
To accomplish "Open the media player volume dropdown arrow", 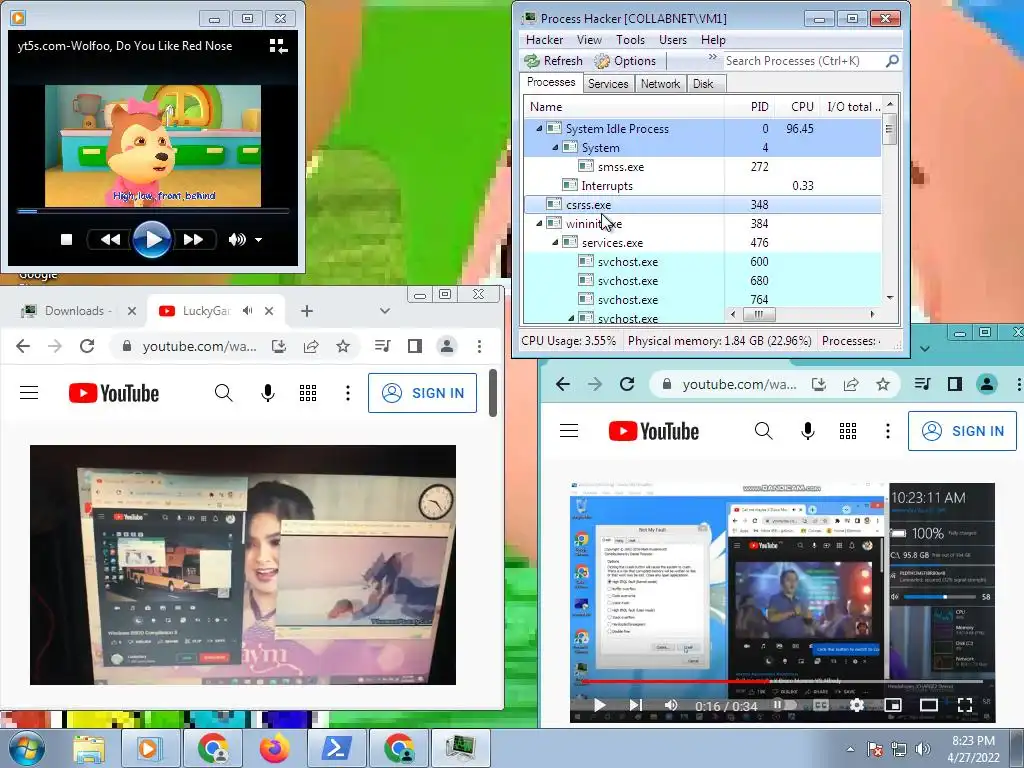I will 259,240.
